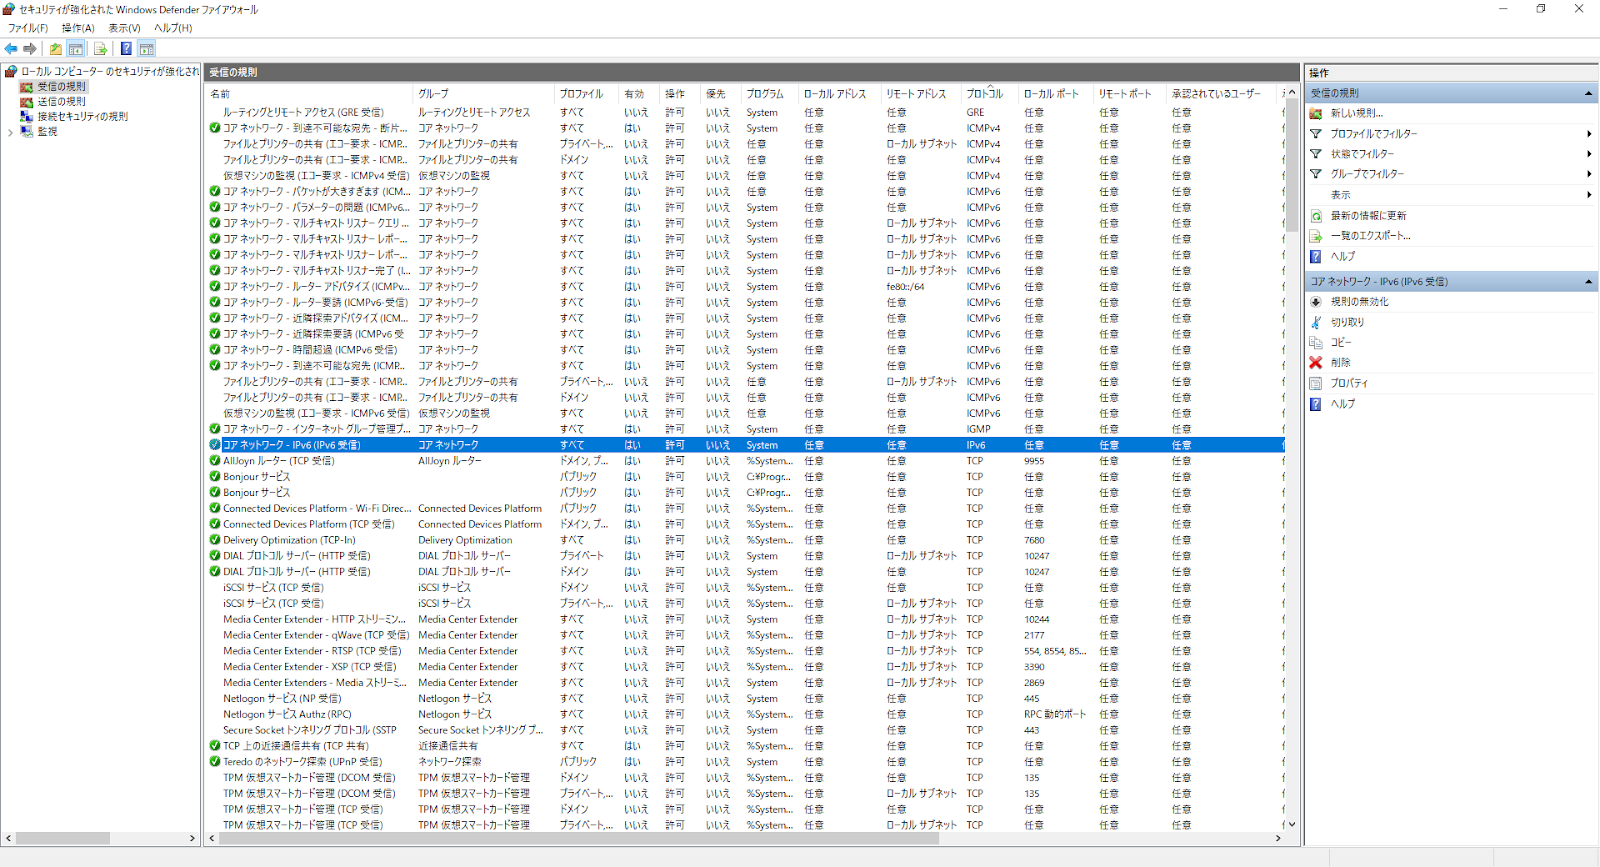
Task: Select the Media Center Extender - RTSP (TCP 受信) rule
Action: click(312, 651)
